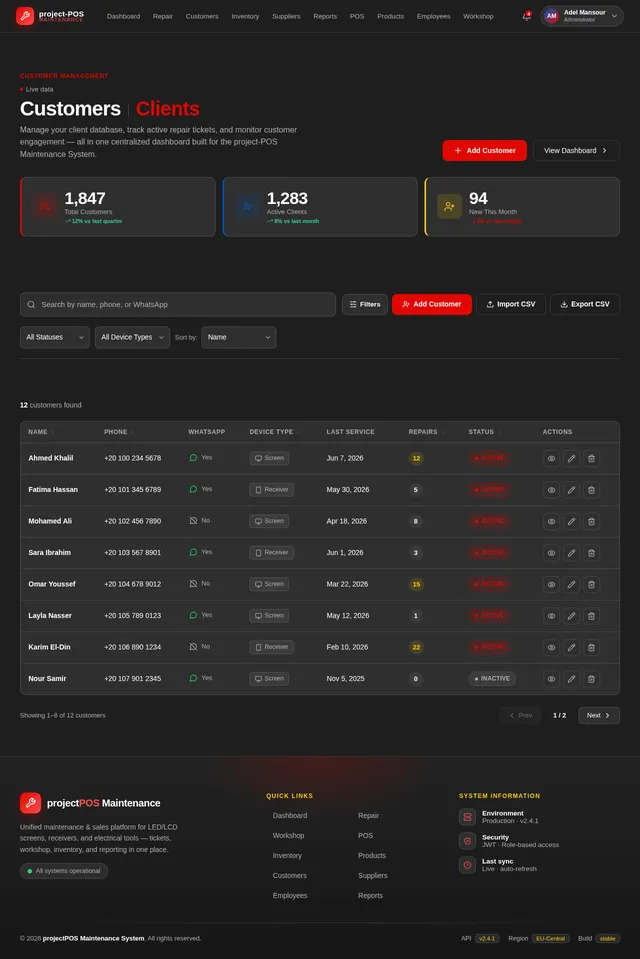The image size is (640, 959).
Task: Switch to Workshop in top navigation
Action: click(478, 17)
